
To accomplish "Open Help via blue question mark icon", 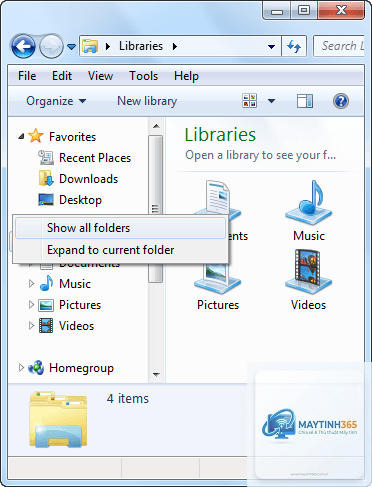I will pyautogui.click(x=341, y=101).
